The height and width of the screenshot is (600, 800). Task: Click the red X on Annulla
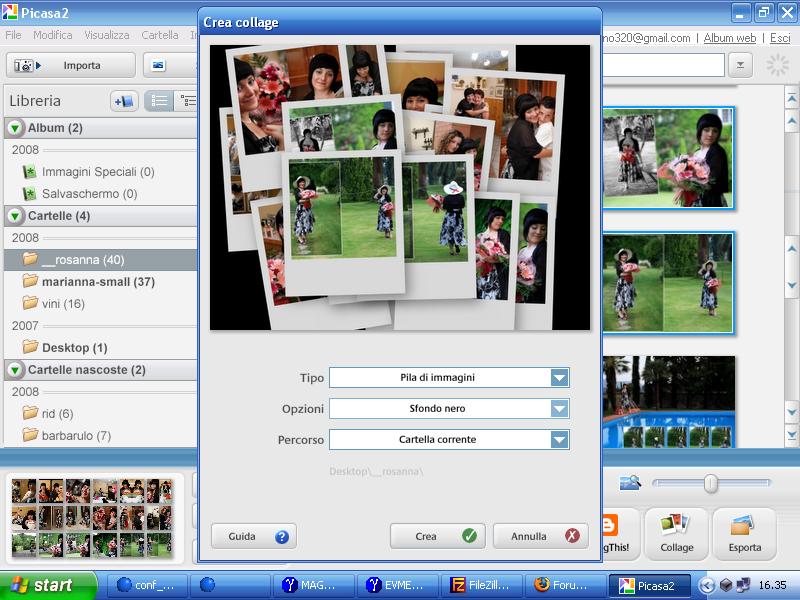(572, 536)
